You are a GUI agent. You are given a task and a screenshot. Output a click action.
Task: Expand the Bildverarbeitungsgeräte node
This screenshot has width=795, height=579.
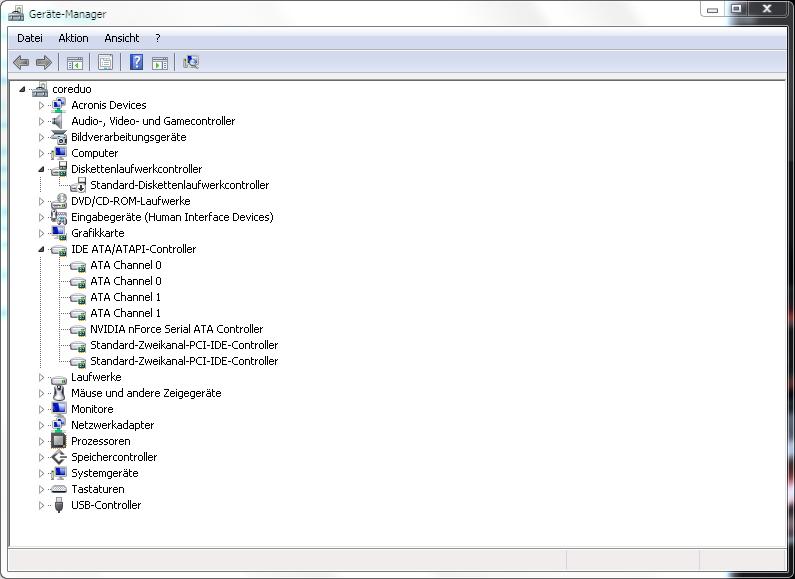point(41,137)
